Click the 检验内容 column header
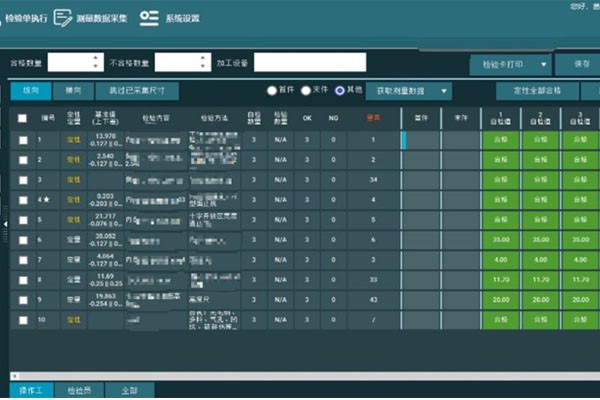Image resolution: width=600 pixels, height=400 pixels. [x=156, y=118]
